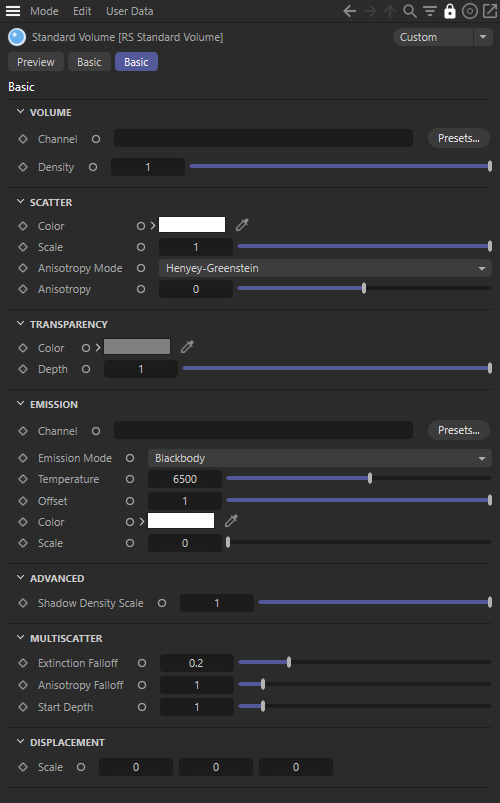Click the Emission white color swatch

[181, 521]
